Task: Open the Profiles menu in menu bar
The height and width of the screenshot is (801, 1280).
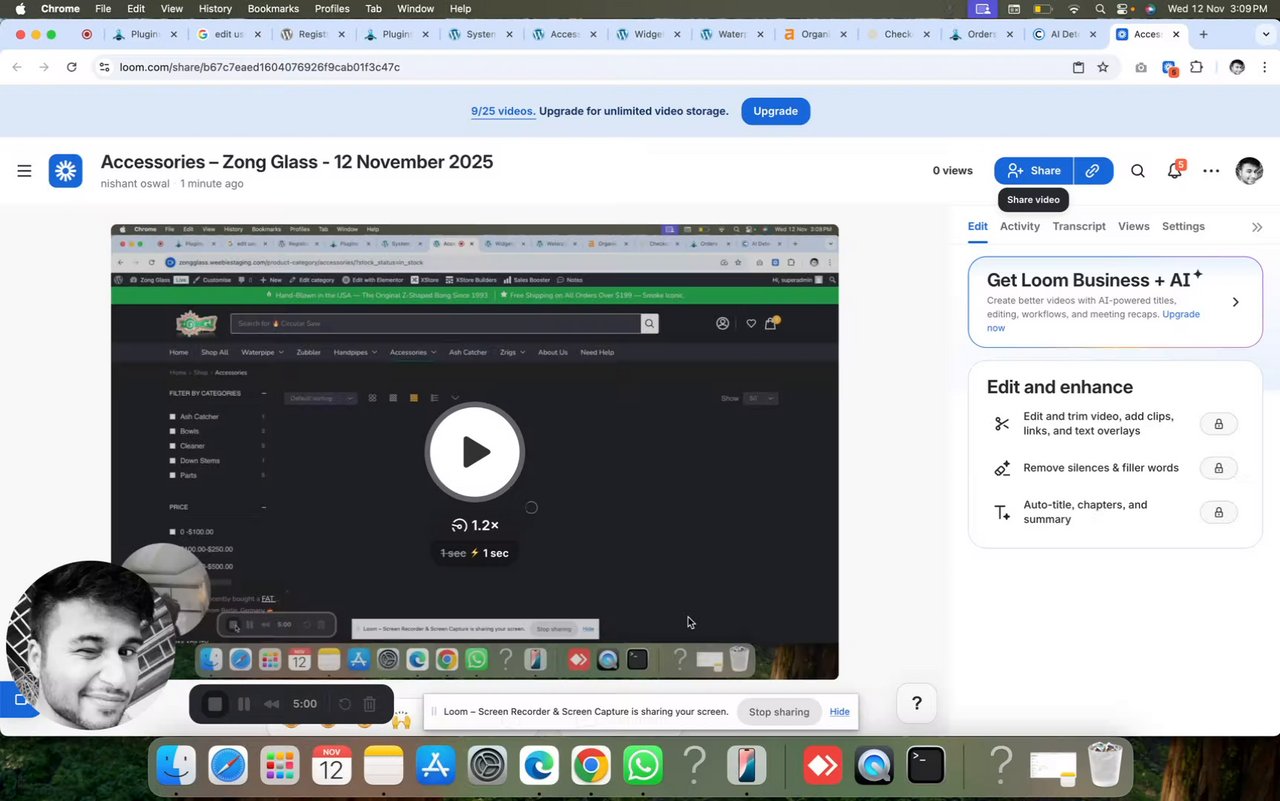Action: [332, 9]
